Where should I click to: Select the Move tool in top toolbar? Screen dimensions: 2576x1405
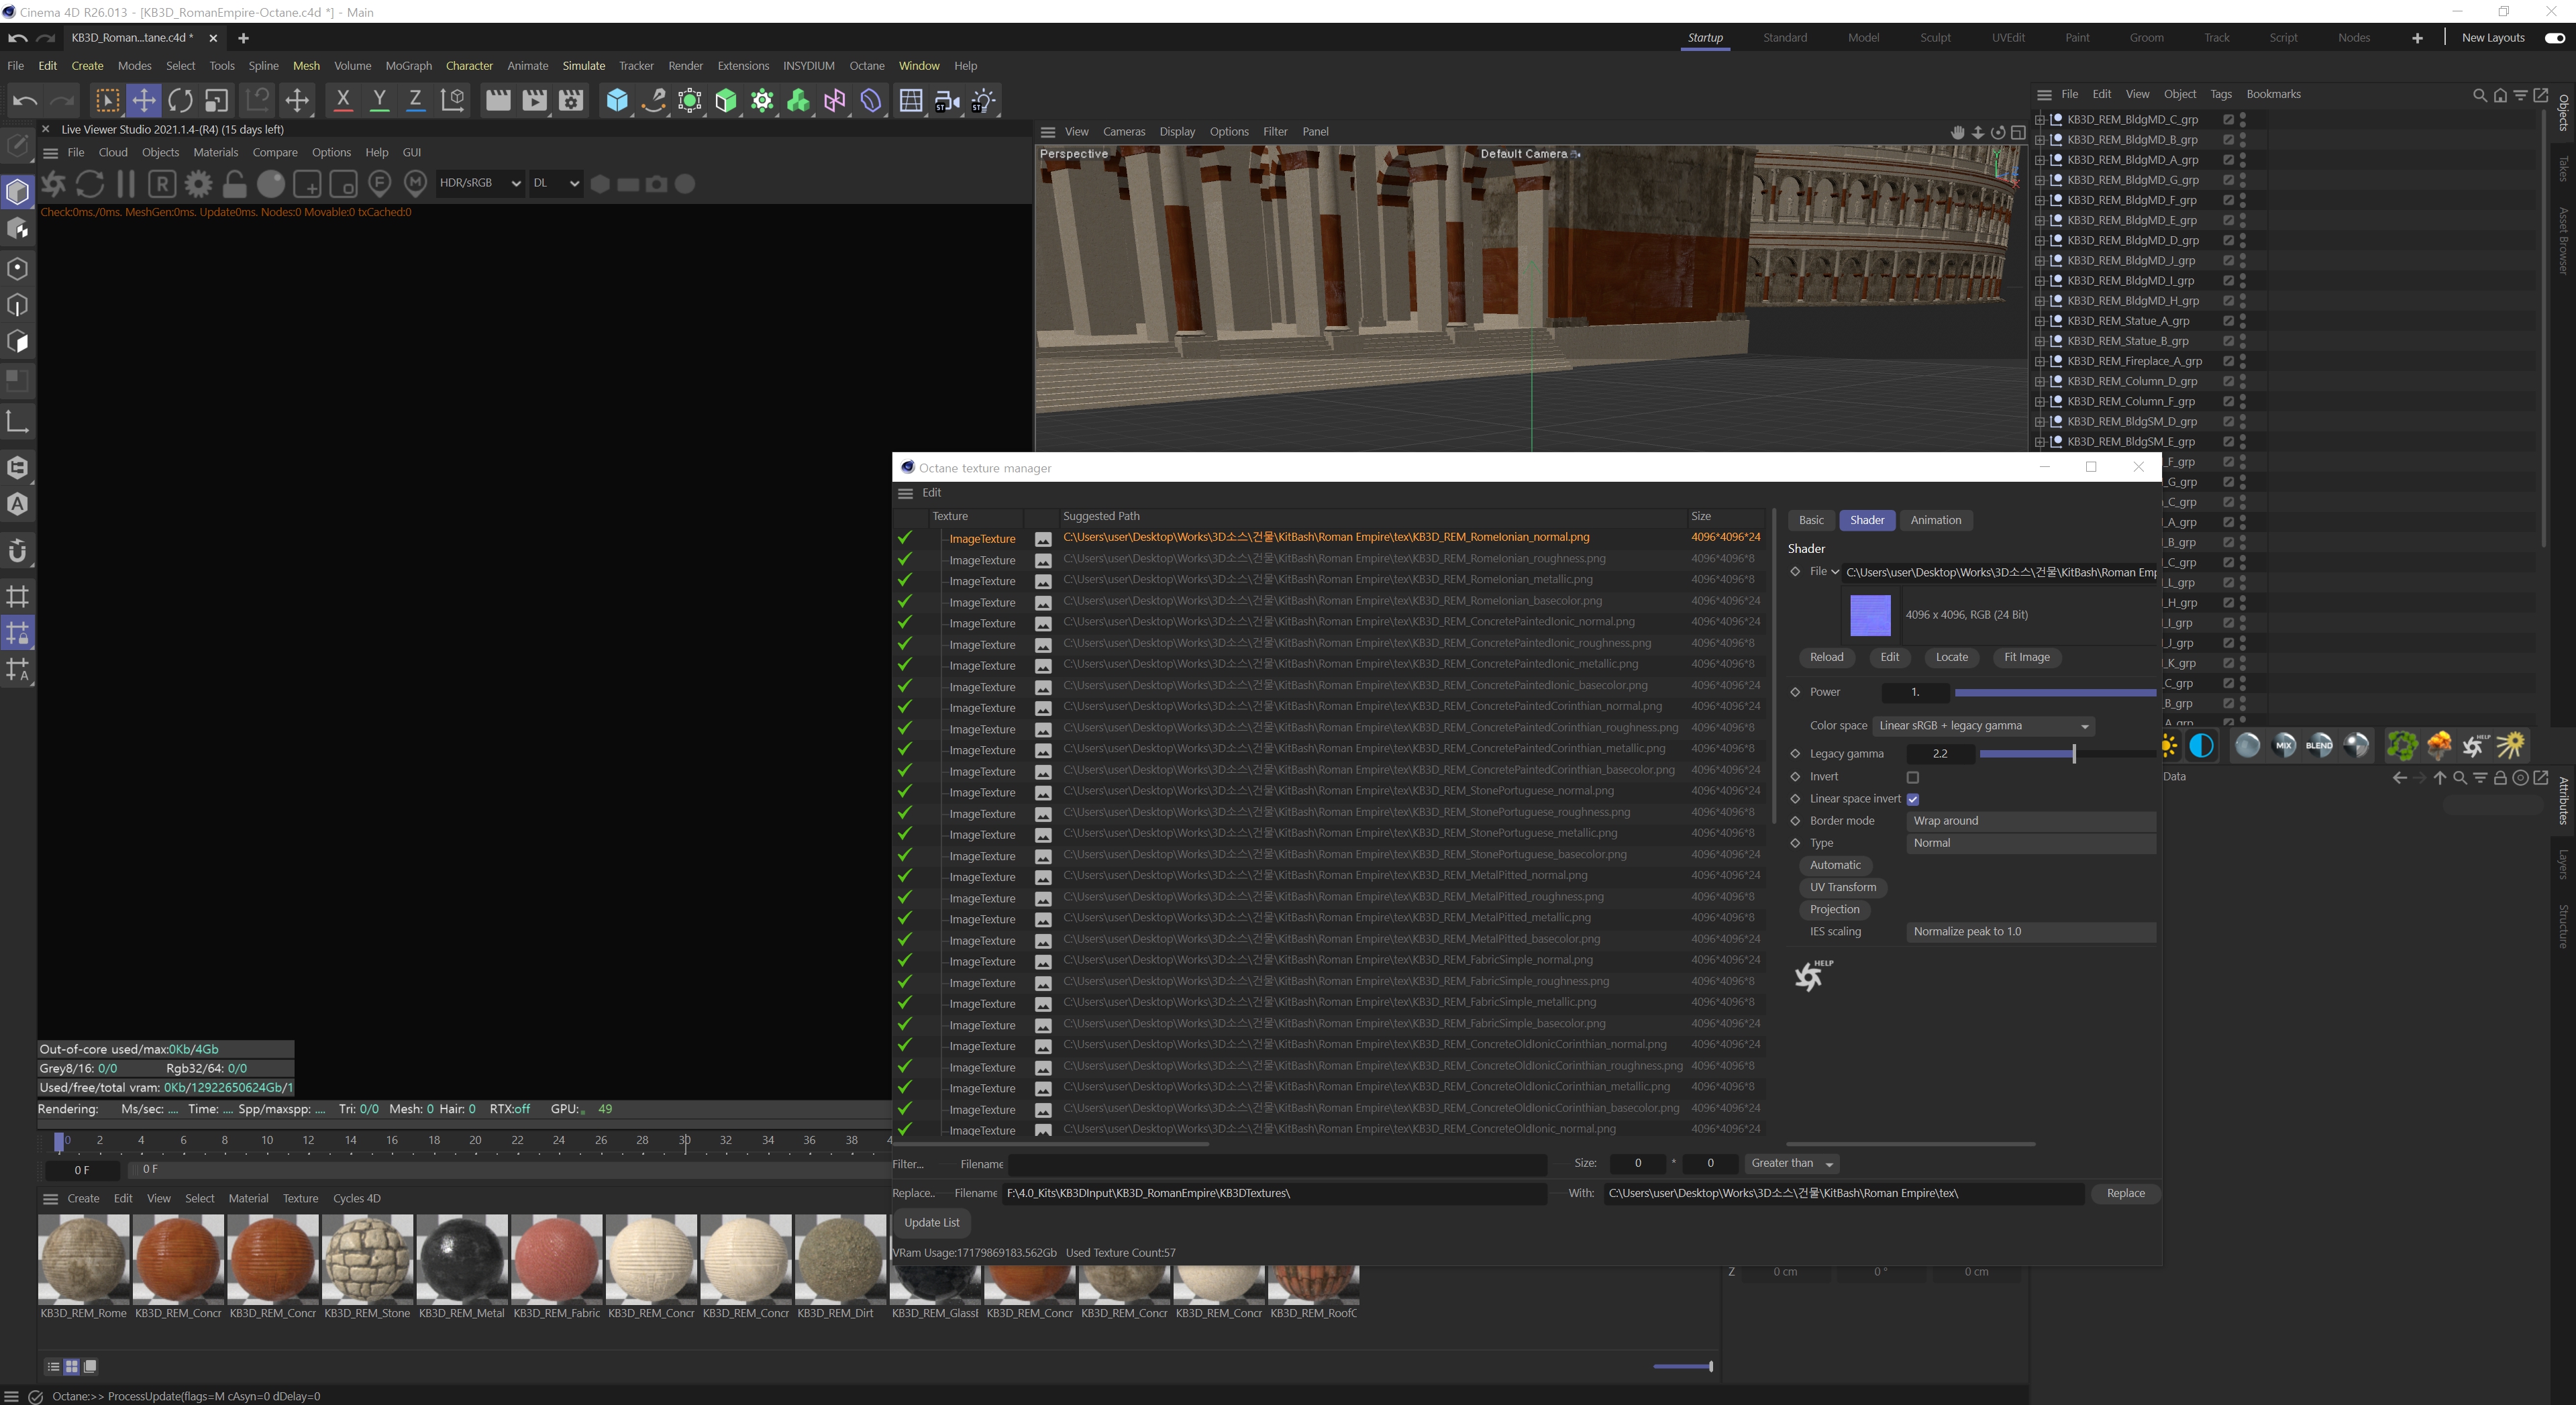point(144,100)
